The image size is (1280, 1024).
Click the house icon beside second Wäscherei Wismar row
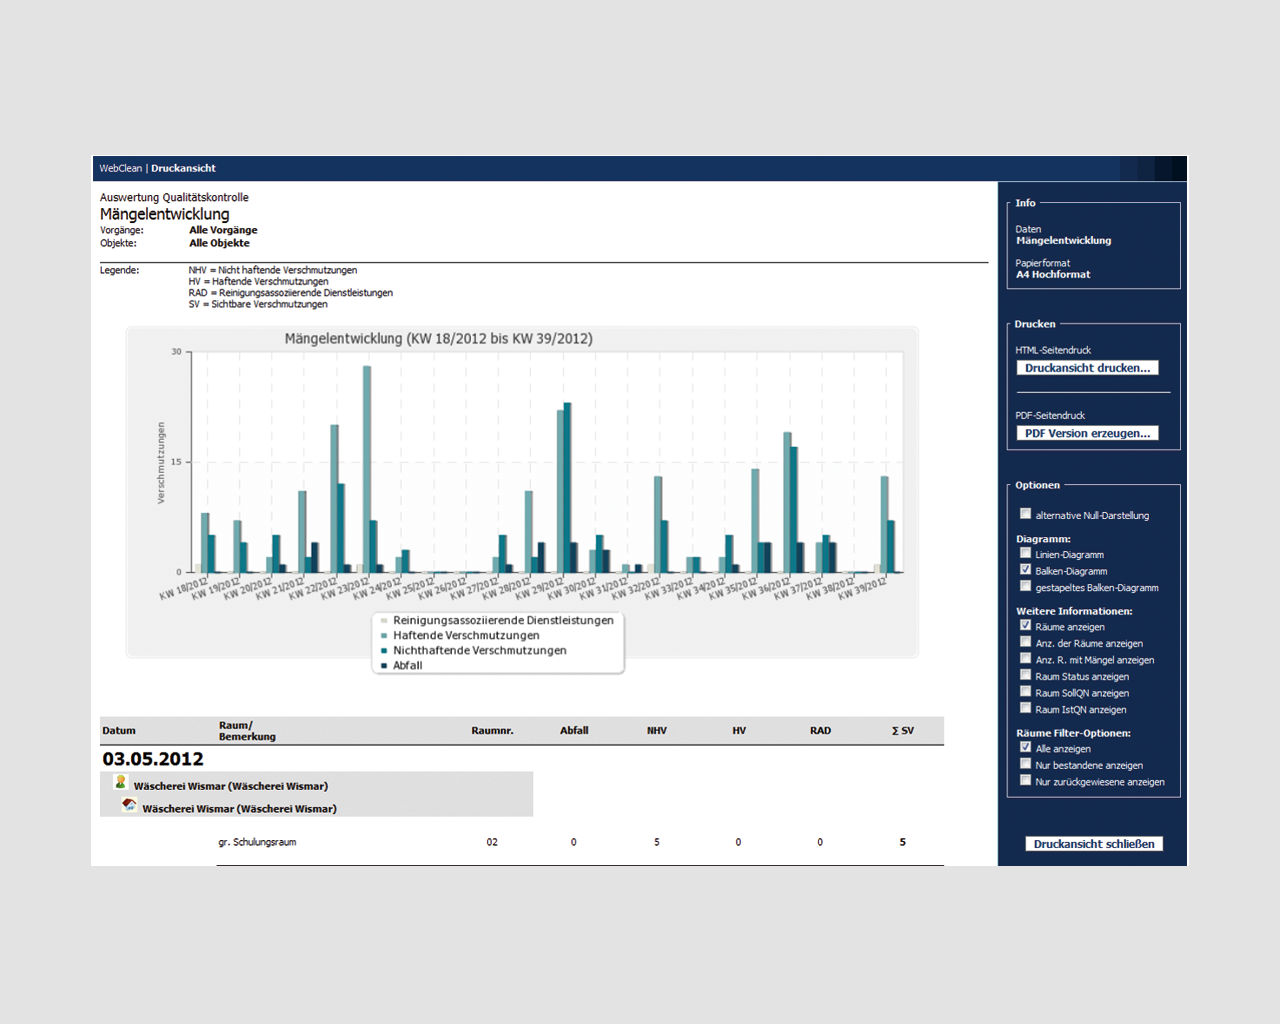(x=129, y=805)
